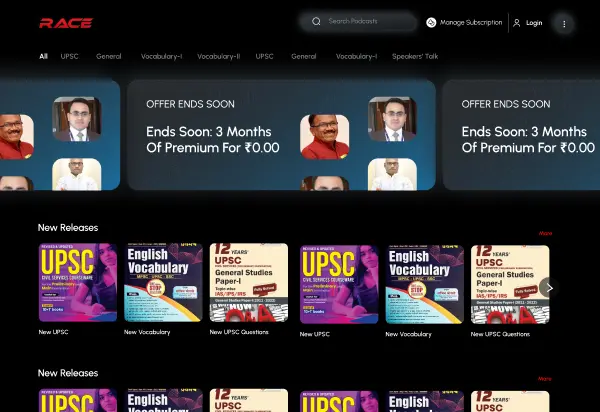Click the first 'New UPSC' caption
This screenshot has height=412, width=600.
pos(53,332)
